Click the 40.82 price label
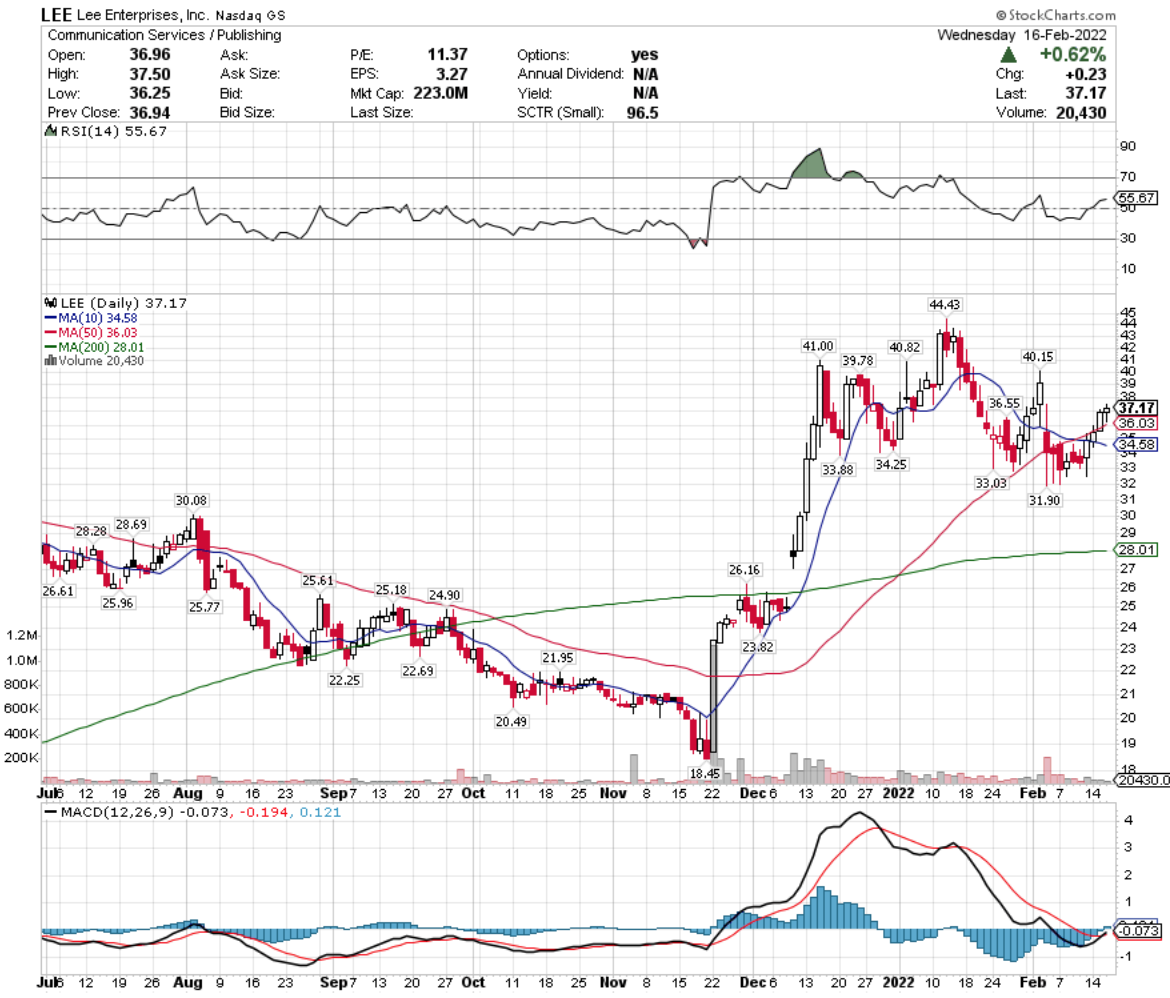The height and width of the screenshot is (998, 1170). click(904, 347)
